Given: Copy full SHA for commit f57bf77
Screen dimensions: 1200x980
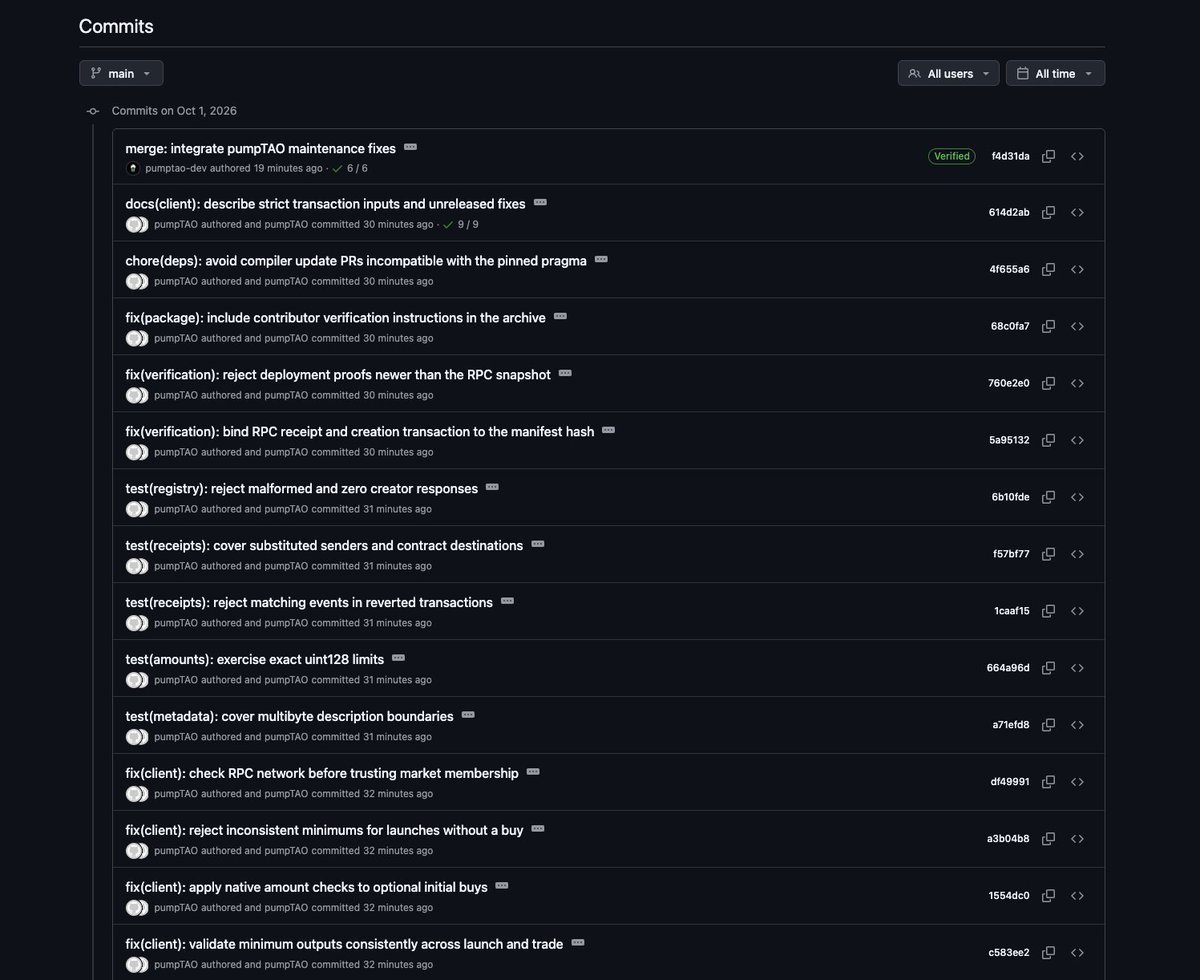Looking at the screenshot, I should point(1049,554).
